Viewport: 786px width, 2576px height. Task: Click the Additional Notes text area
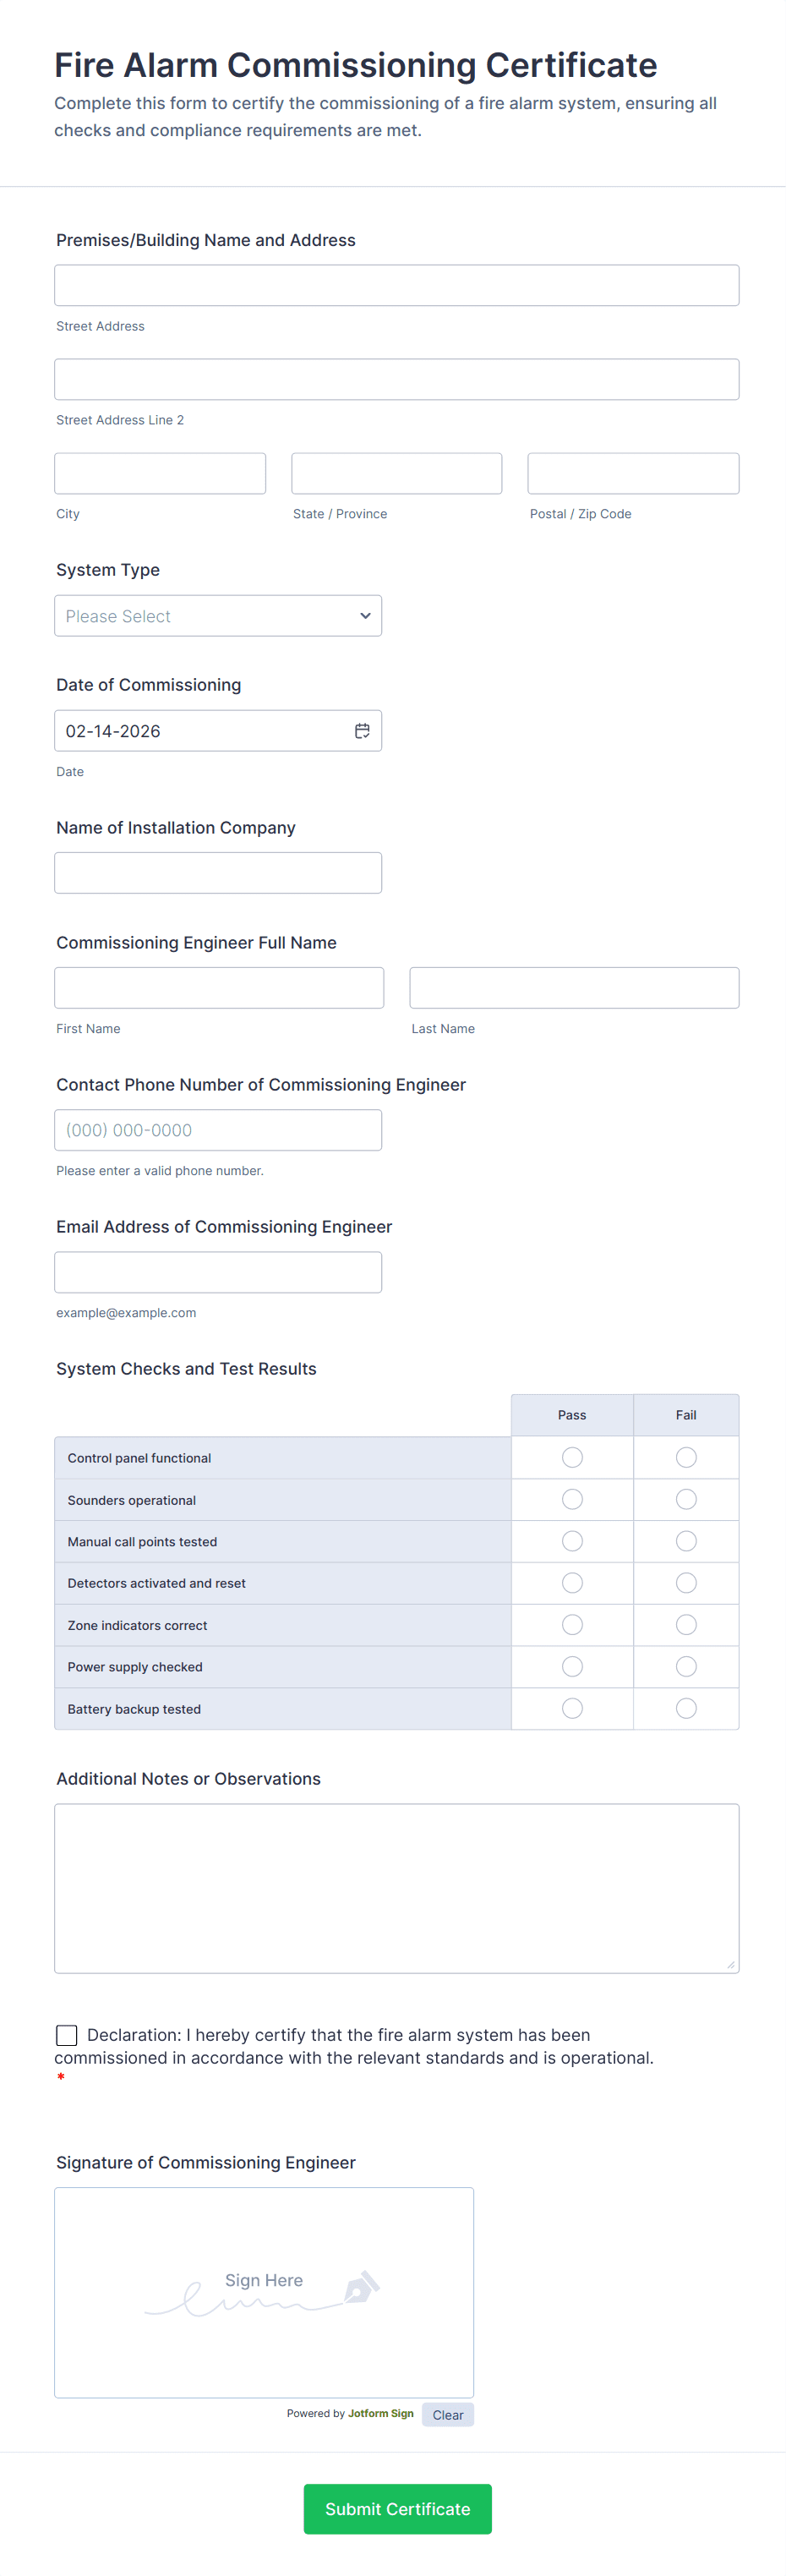coord(397,1888)
